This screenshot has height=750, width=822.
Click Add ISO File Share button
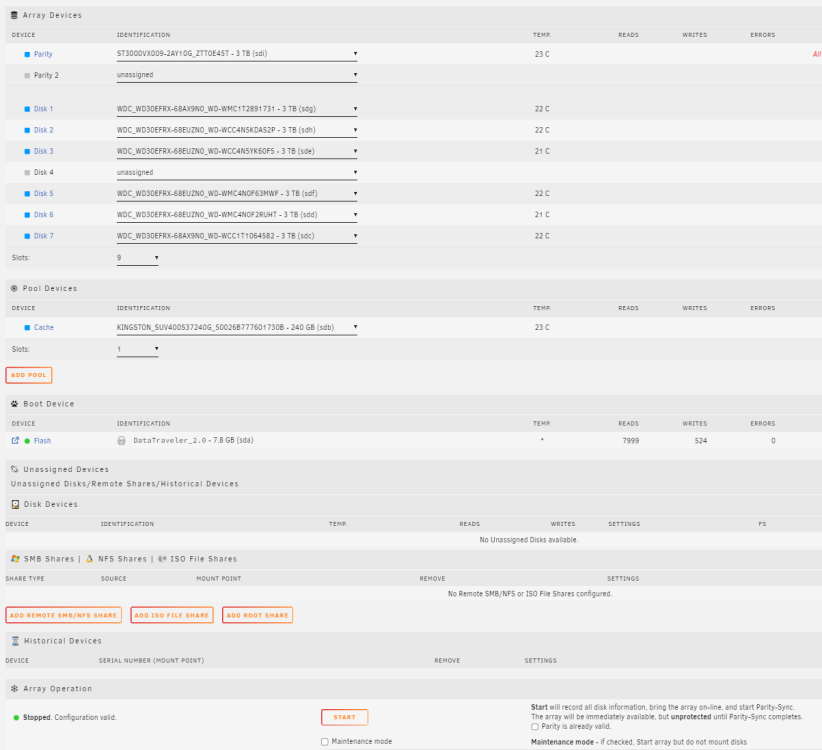click(172, 615)
